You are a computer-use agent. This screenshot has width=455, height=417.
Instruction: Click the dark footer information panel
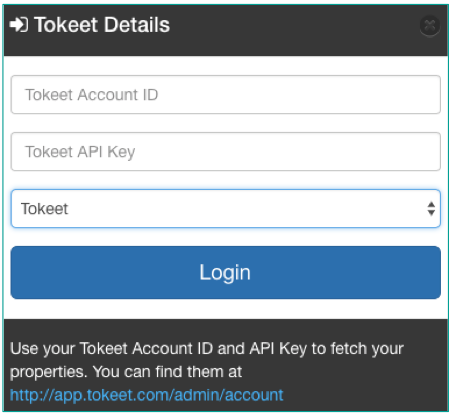click(226, 365)
